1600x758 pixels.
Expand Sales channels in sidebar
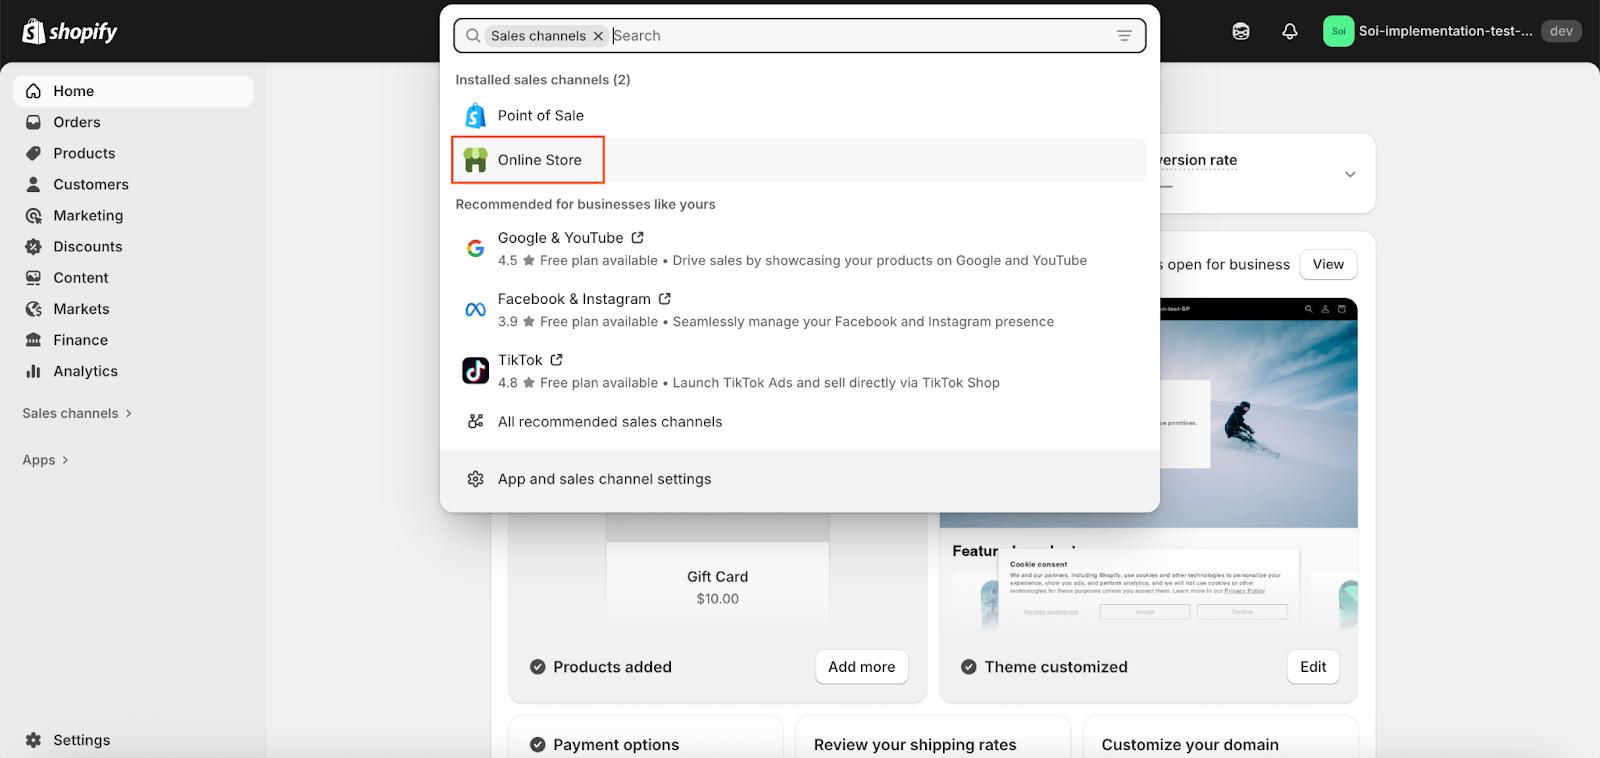pos(77,413)
